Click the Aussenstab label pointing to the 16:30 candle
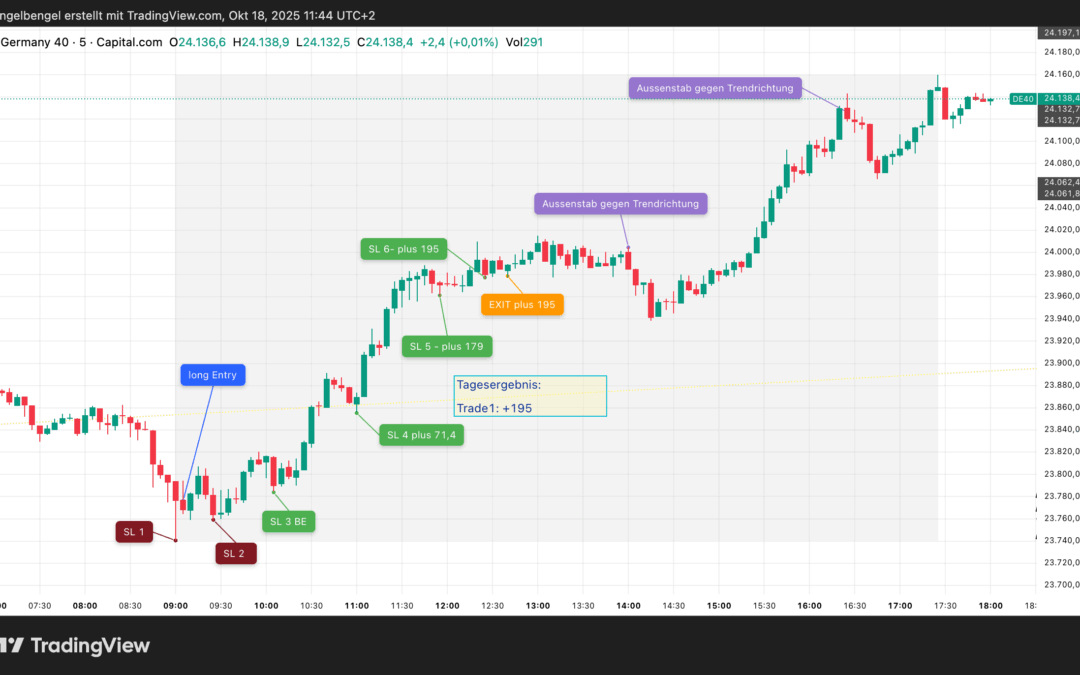 715,88
